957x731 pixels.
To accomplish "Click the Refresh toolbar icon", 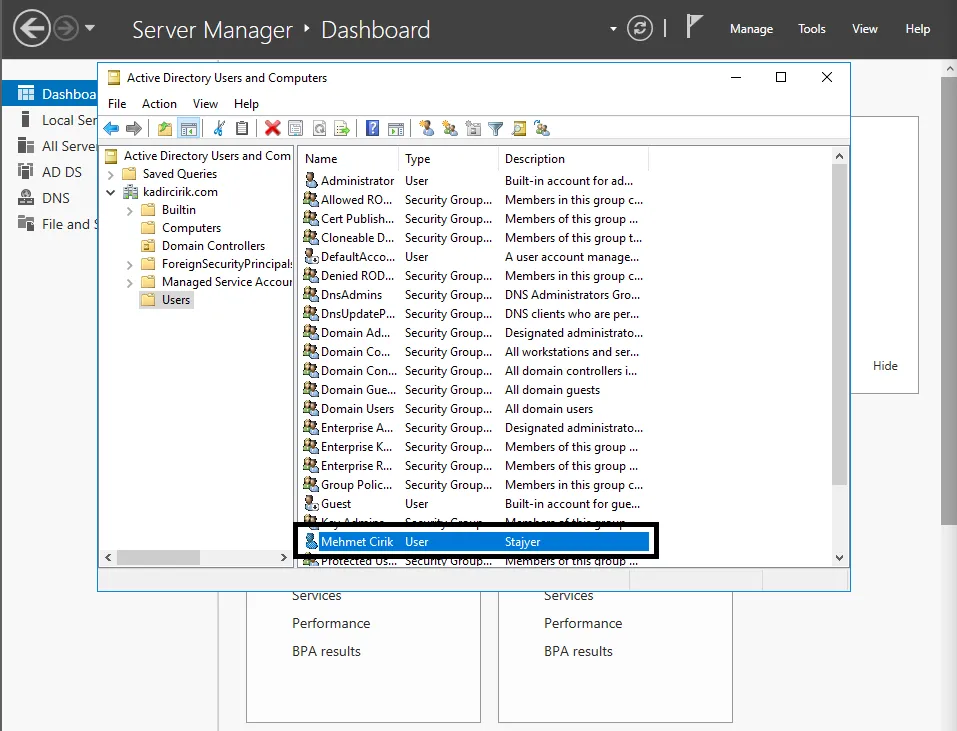I will (319, 129).
